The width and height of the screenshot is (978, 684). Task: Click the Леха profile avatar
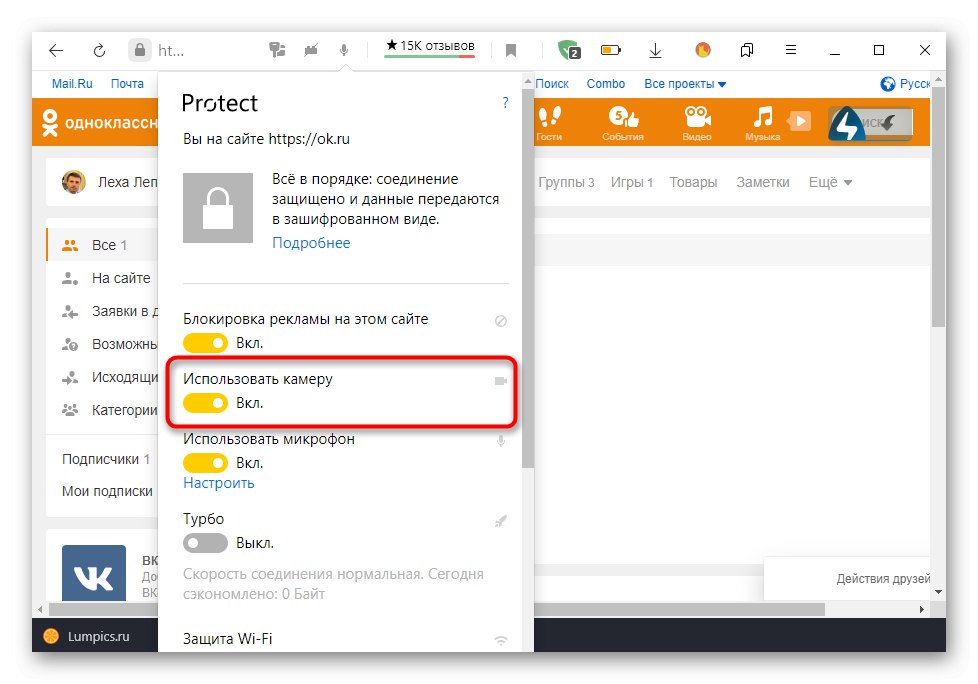(74, 182)
